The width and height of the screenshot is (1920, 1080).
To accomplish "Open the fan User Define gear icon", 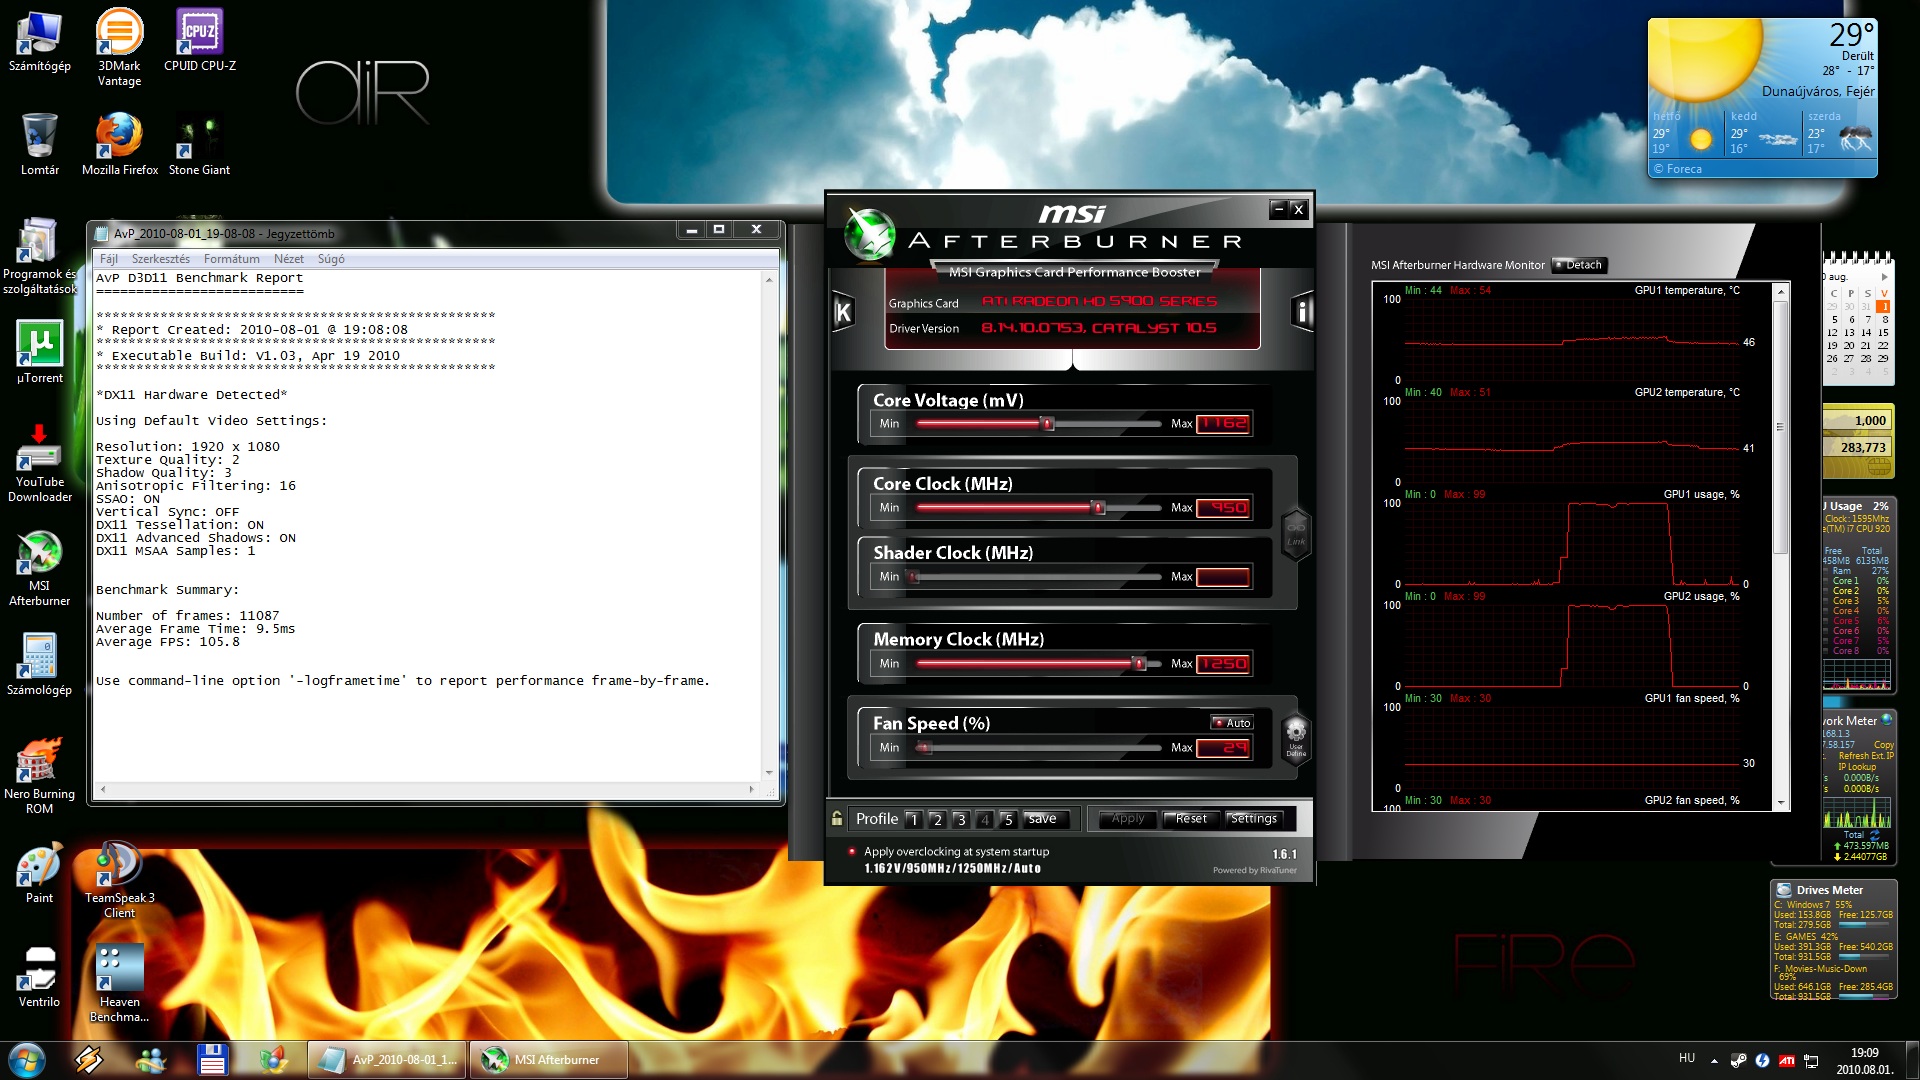I will (1296, 737).
